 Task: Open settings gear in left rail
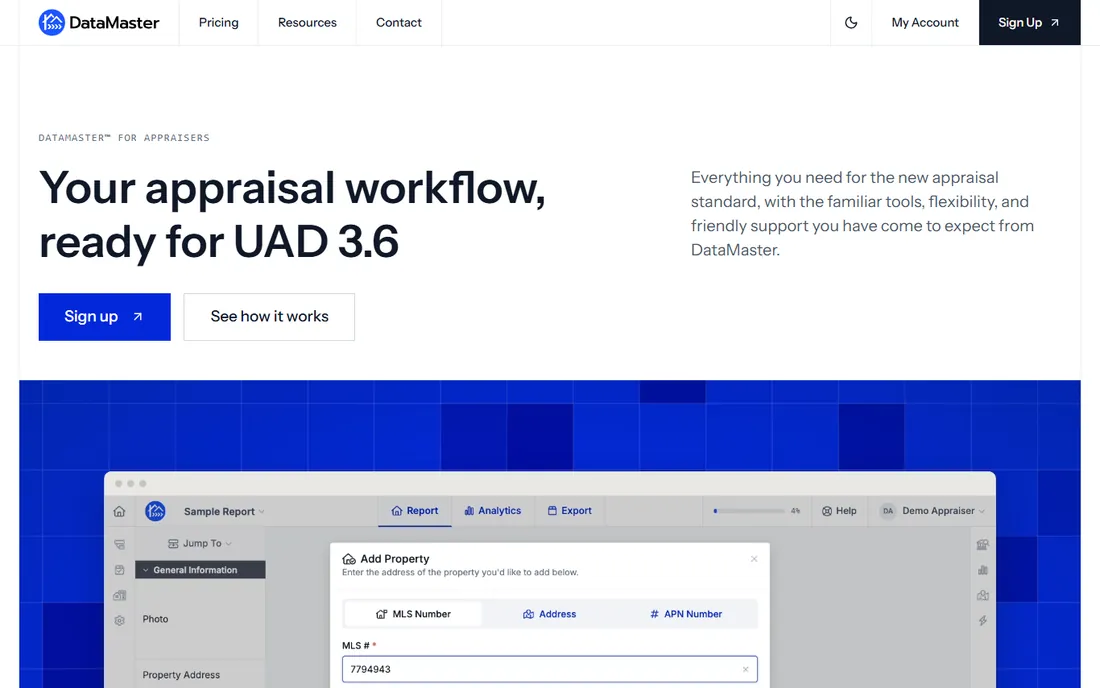click(x=119, y=621)
